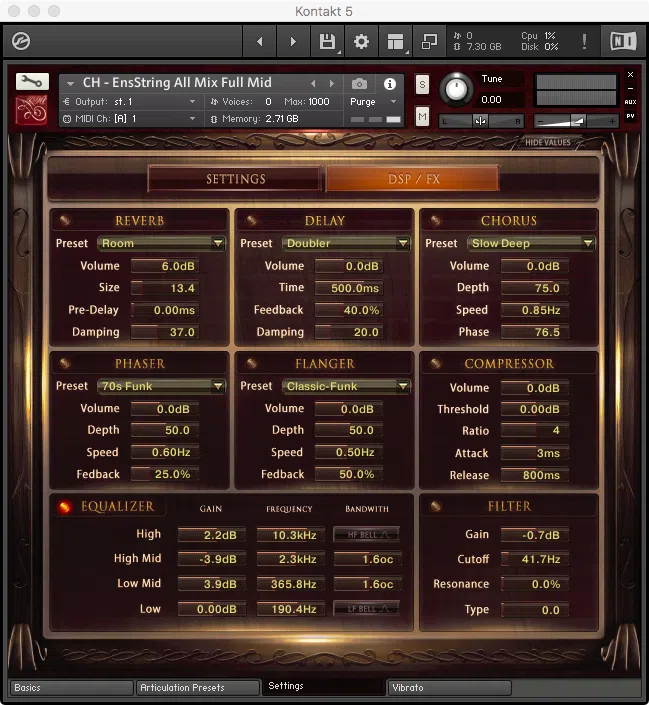Click the workspace layout panel icon
649x705 pixels.
pos(395,42)
